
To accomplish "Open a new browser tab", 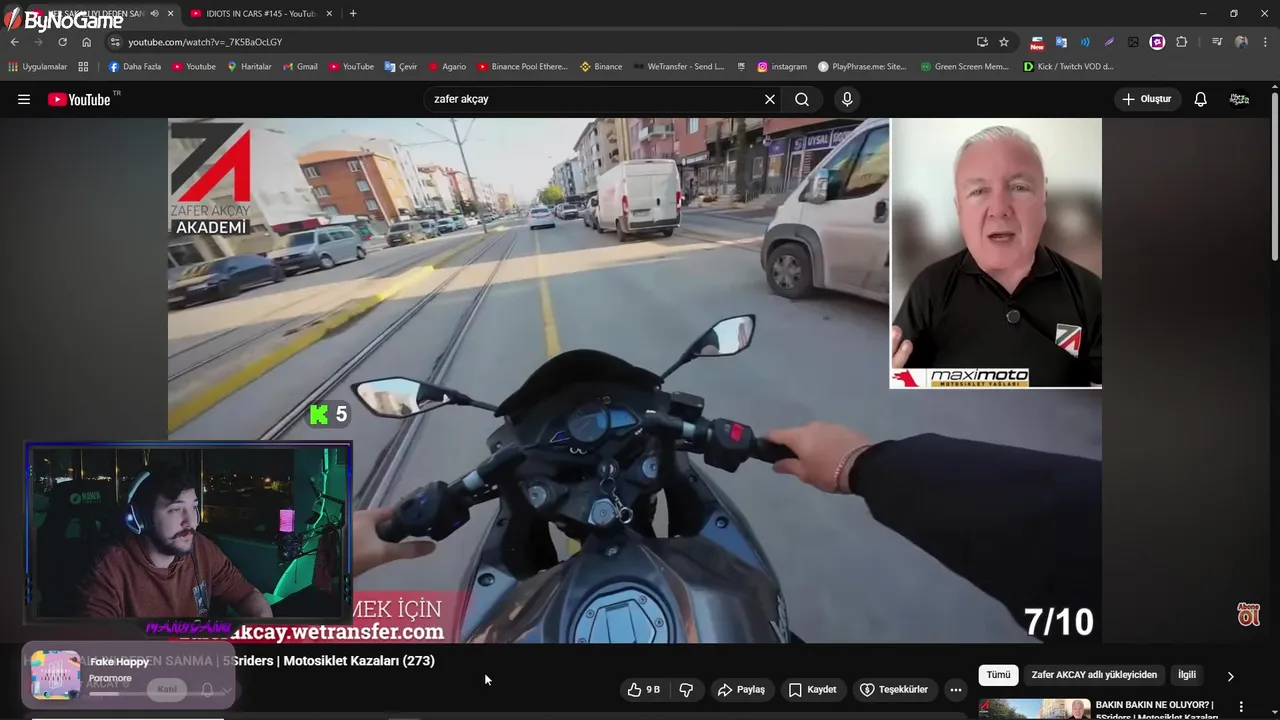I will [x=353, y=13].
